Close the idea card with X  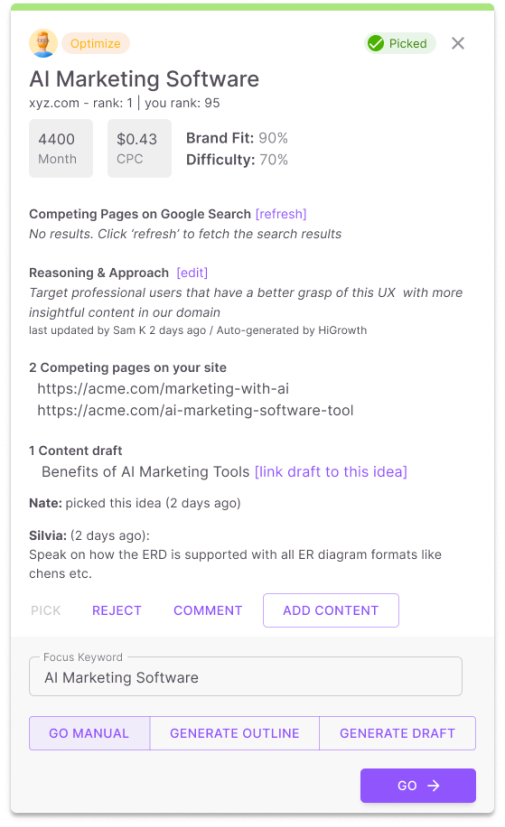point(458,43)
